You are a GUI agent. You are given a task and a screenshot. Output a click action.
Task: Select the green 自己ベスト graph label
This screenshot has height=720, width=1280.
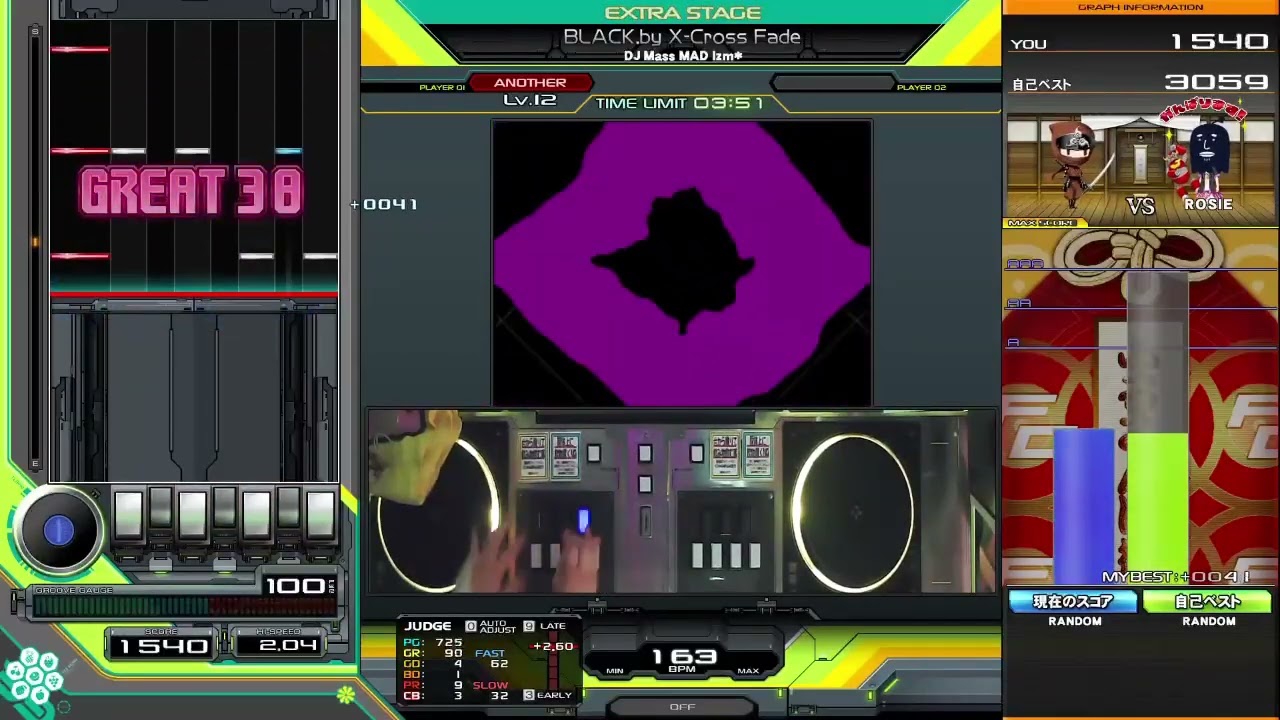pos(1208,602)
